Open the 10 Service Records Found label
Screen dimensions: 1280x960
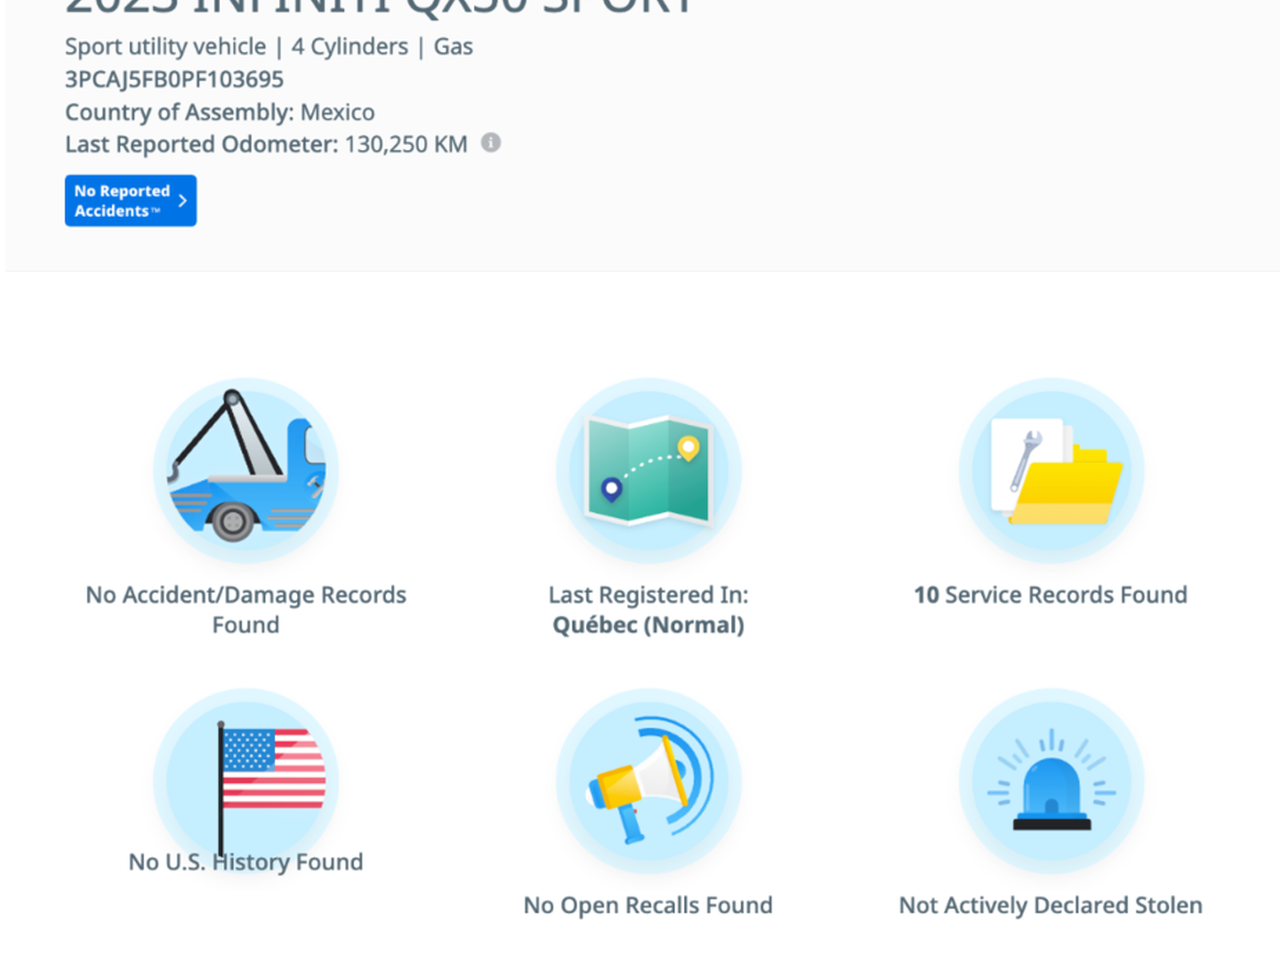point(1051,595)
